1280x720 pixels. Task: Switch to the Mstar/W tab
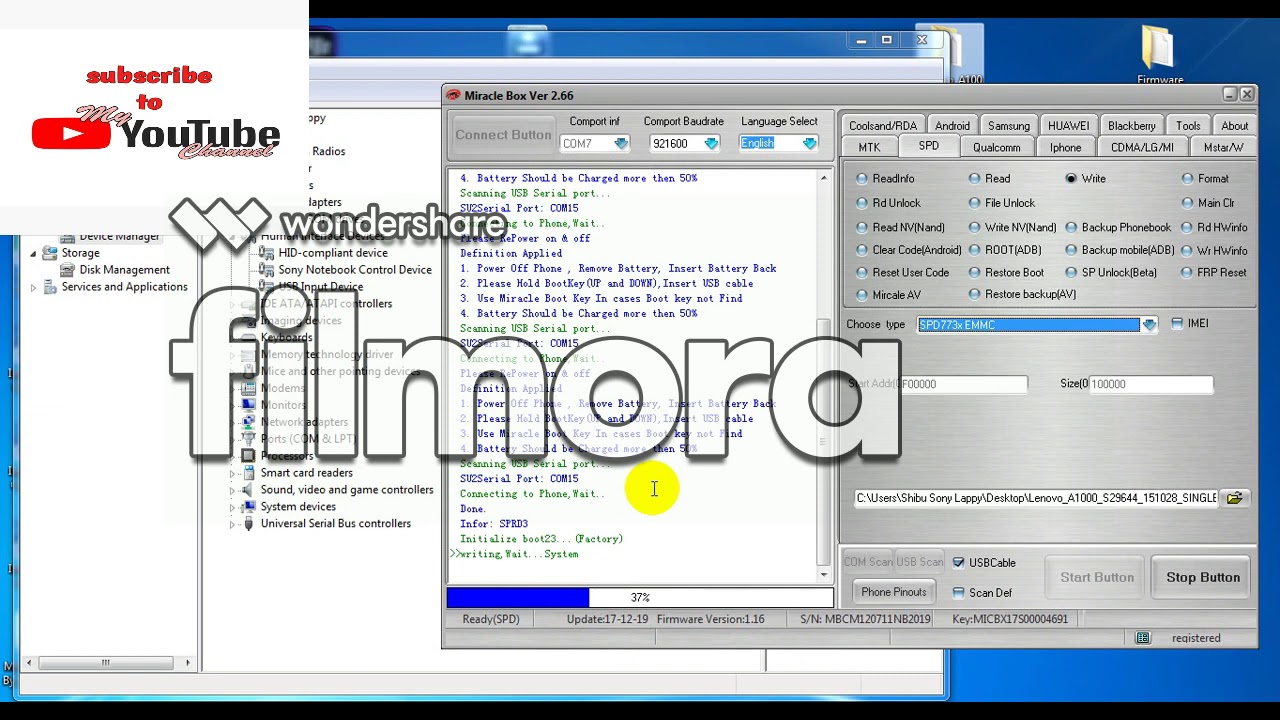pos(1223,147)
